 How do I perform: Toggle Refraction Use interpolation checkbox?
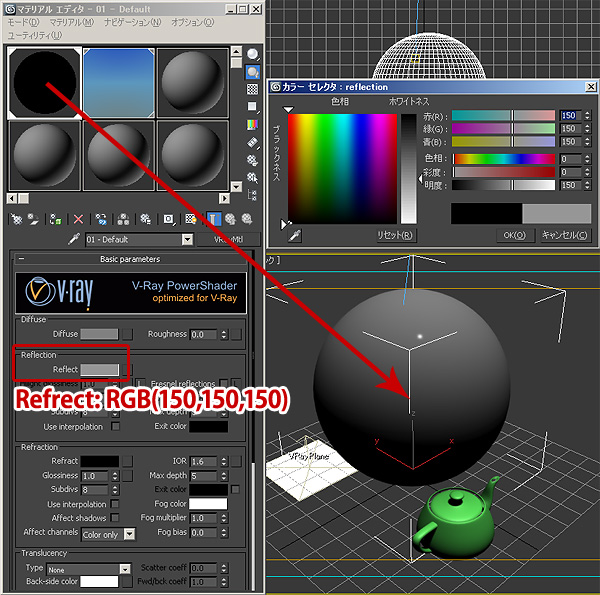(x=114, y=504)
